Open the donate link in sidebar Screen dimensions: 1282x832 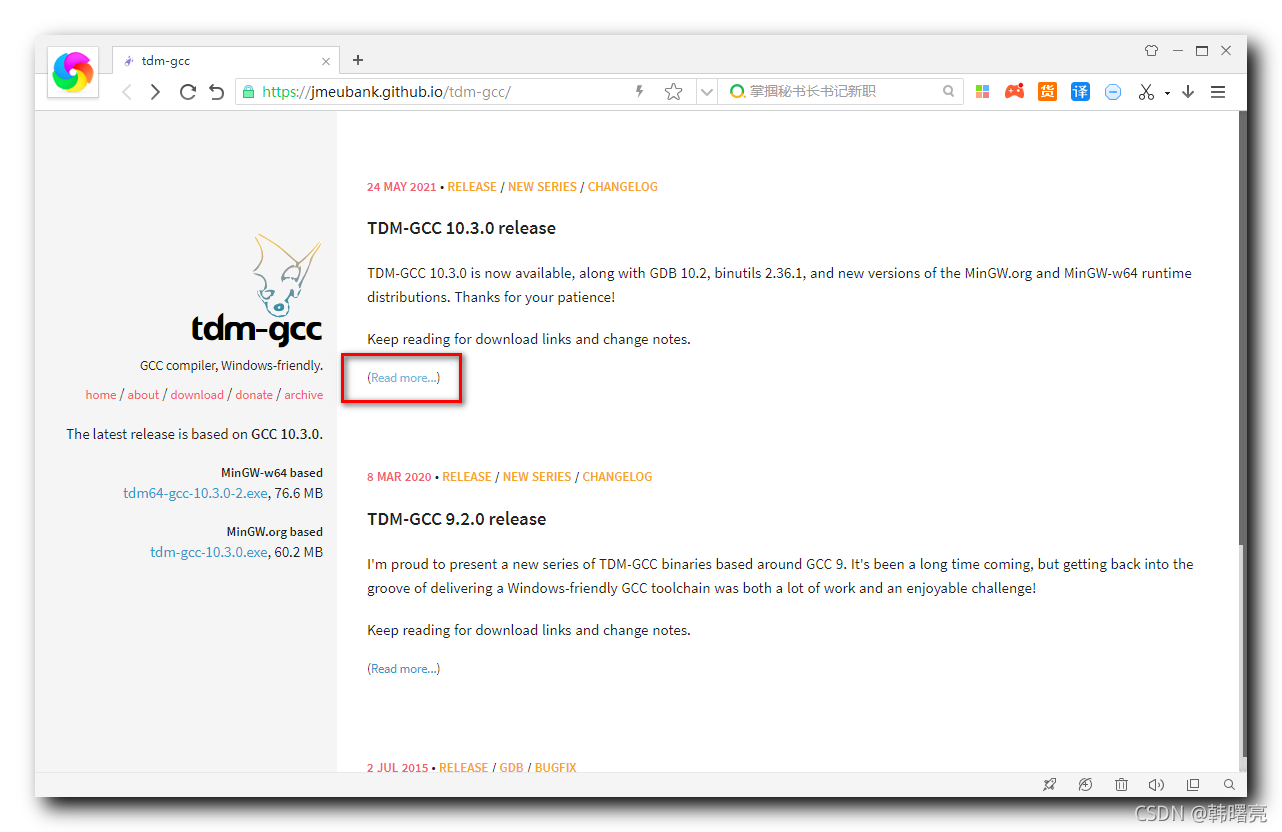click(x=254, y=395)
